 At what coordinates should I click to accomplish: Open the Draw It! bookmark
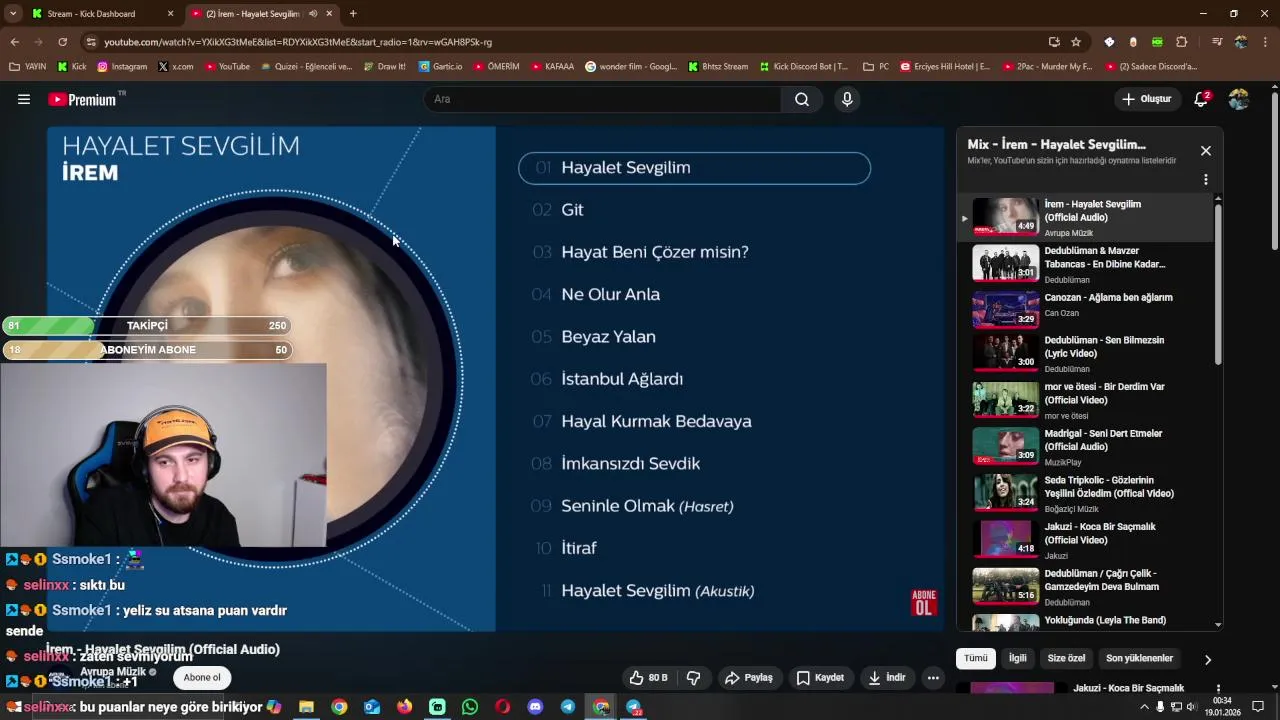pyautogui.click(x=384, y=67)
